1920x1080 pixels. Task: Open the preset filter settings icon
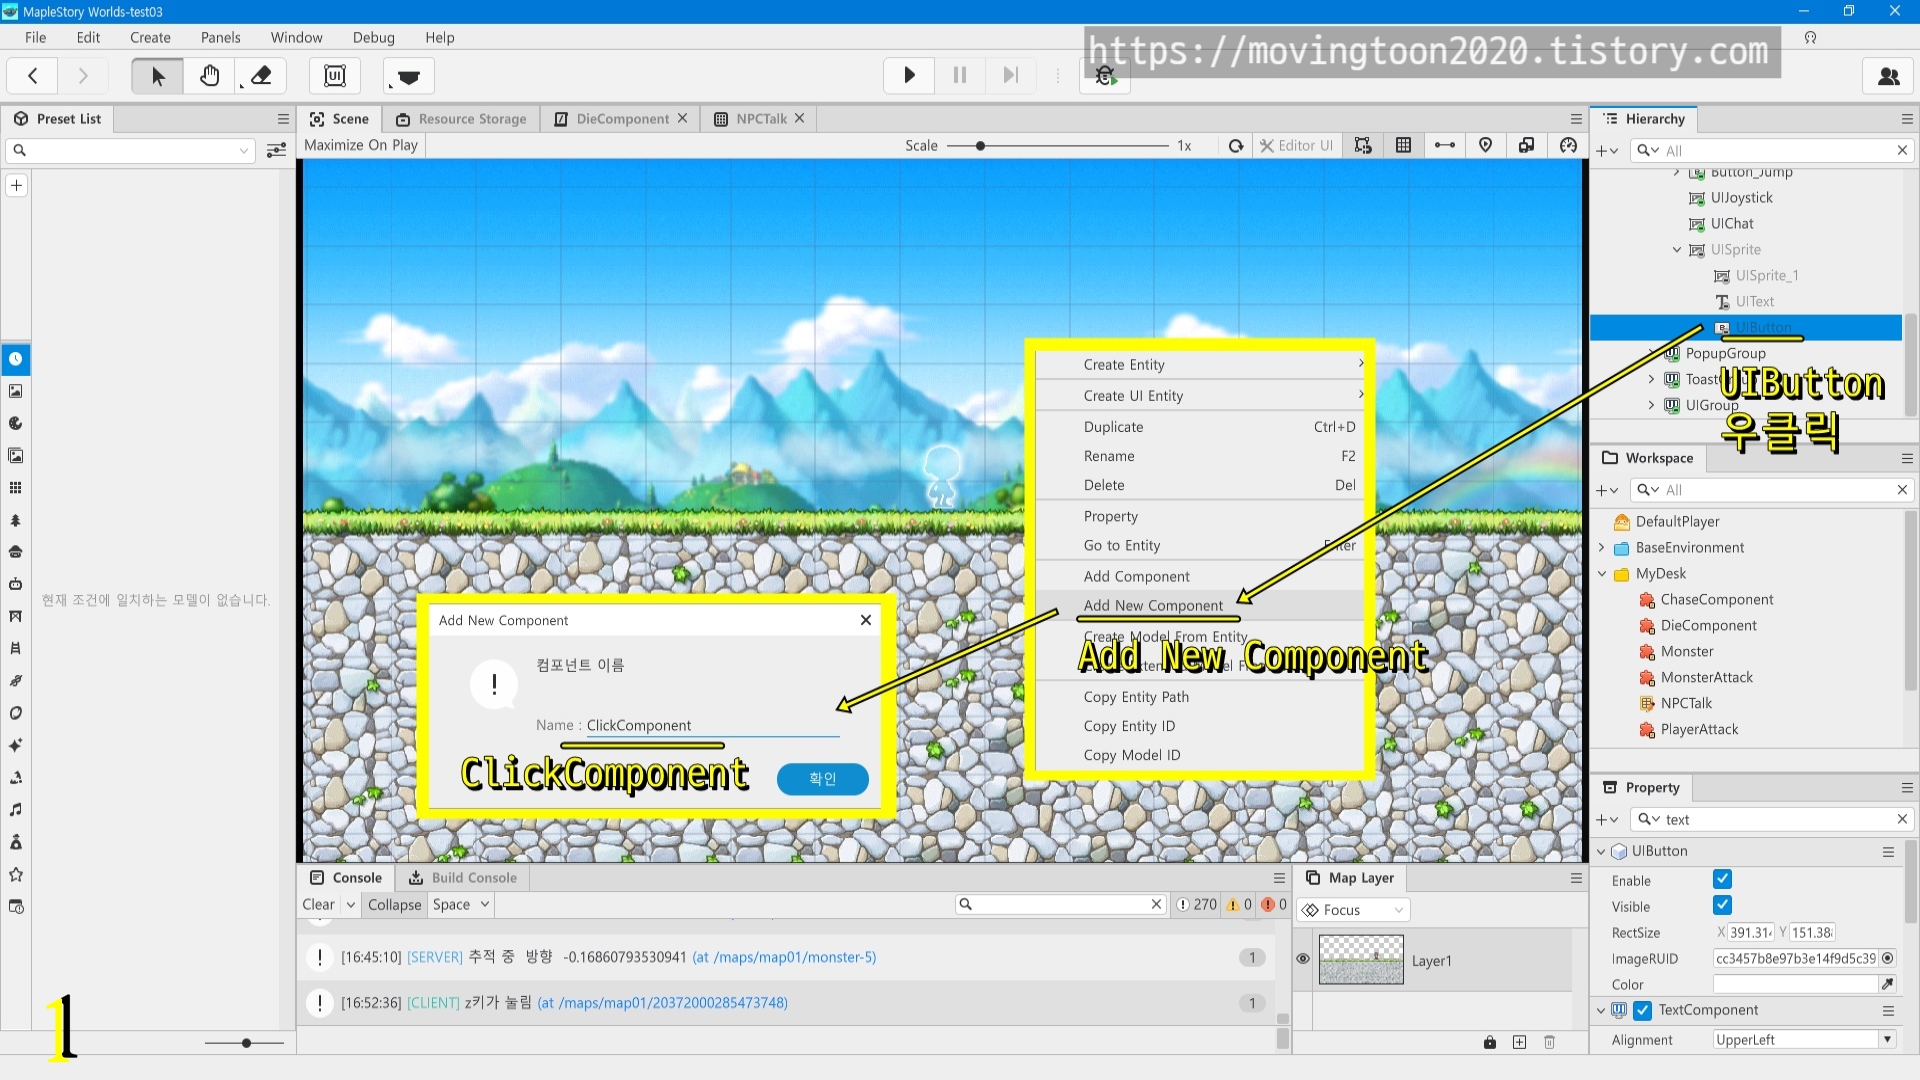click(277, 151)
